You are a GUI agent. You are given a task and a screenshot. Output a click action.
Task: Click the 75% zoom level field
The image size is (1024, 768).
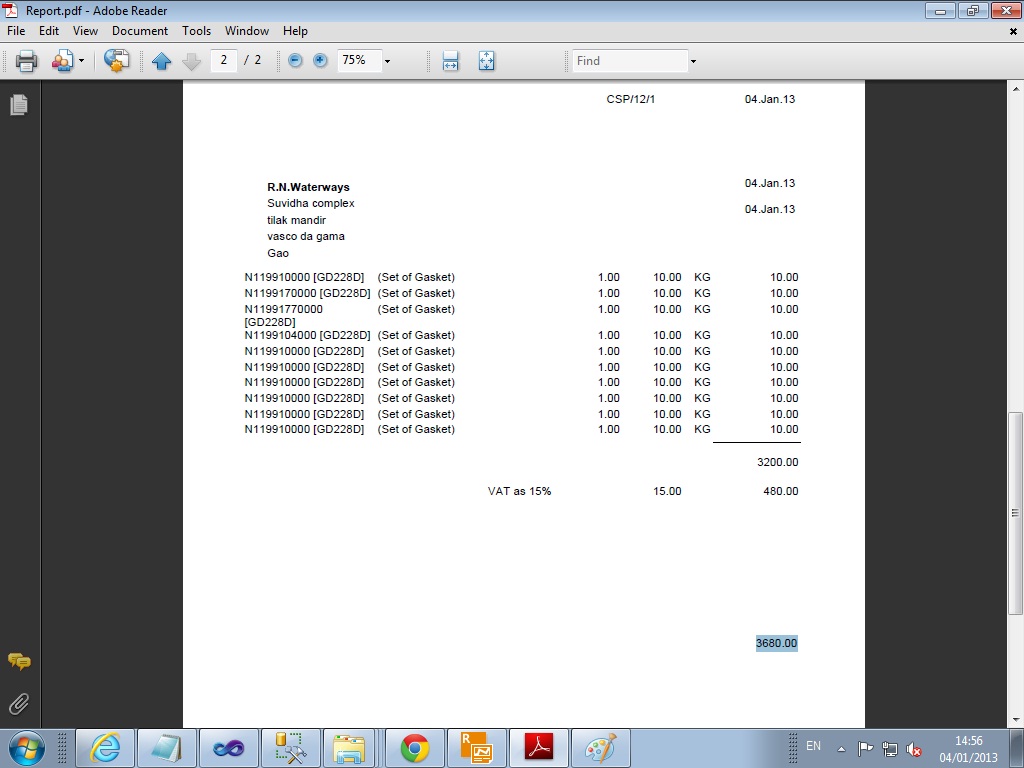pos(359,60)
